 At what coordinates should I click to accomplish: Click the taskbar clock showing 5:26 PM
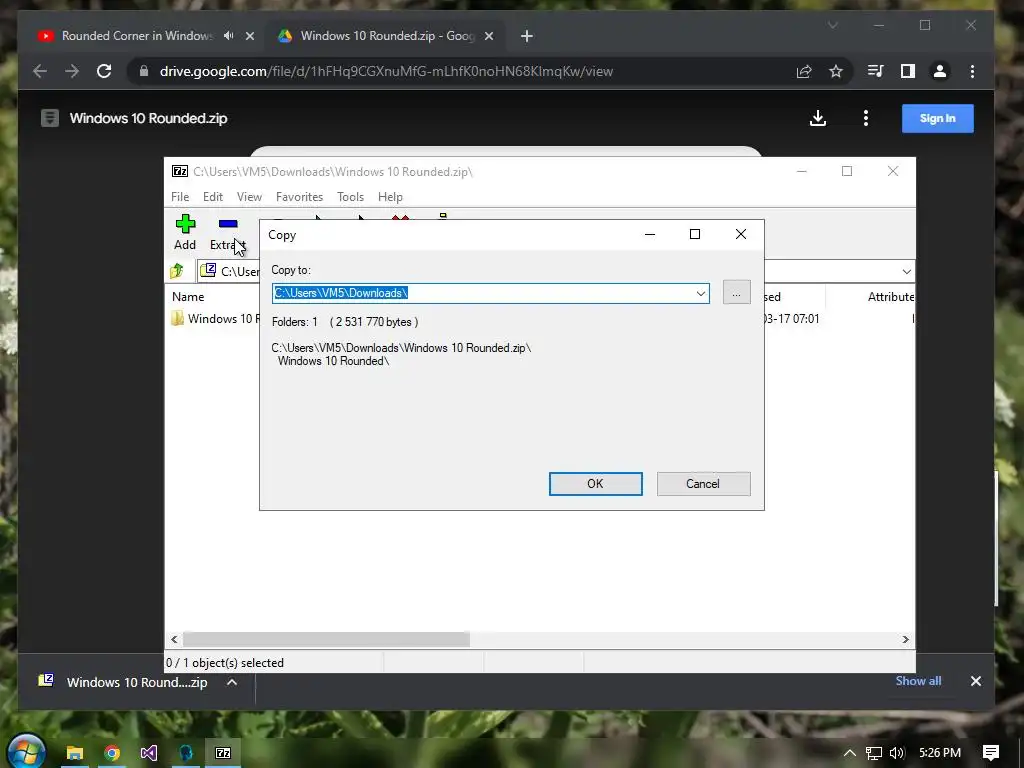click(x=940, y=753)
